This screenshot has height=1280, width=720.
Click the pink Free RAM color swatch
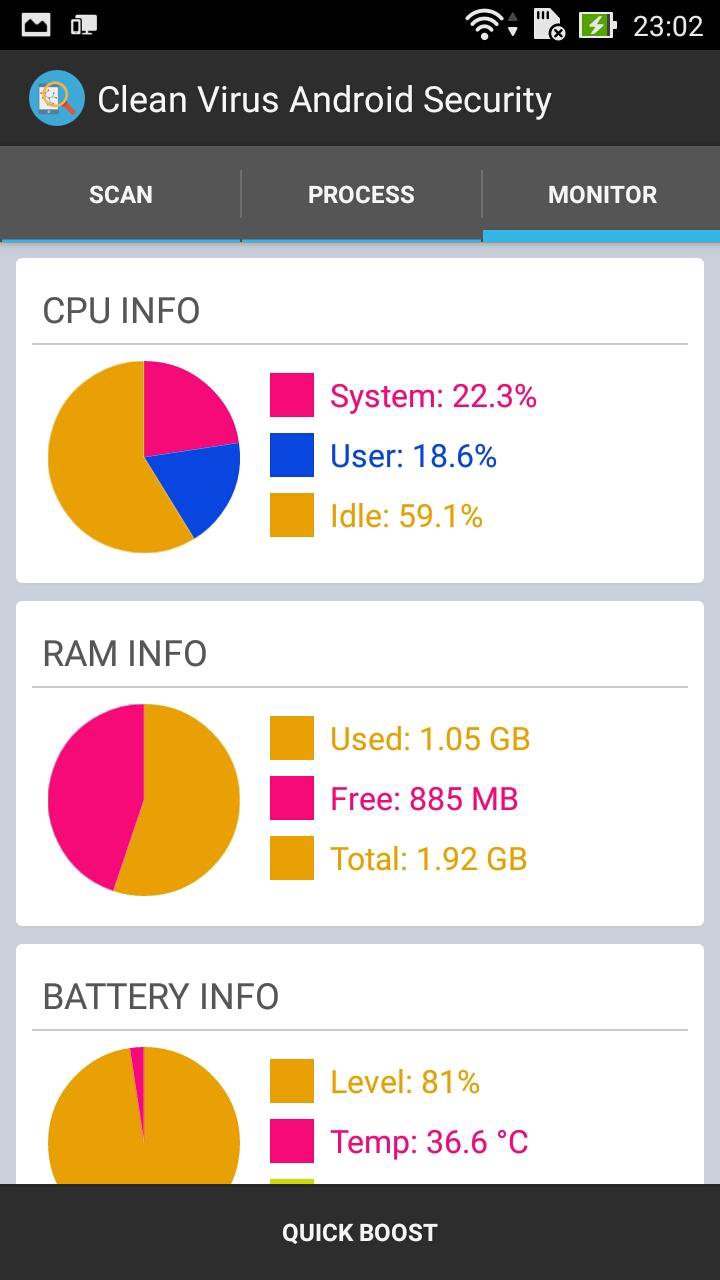[x=292, y=798]
